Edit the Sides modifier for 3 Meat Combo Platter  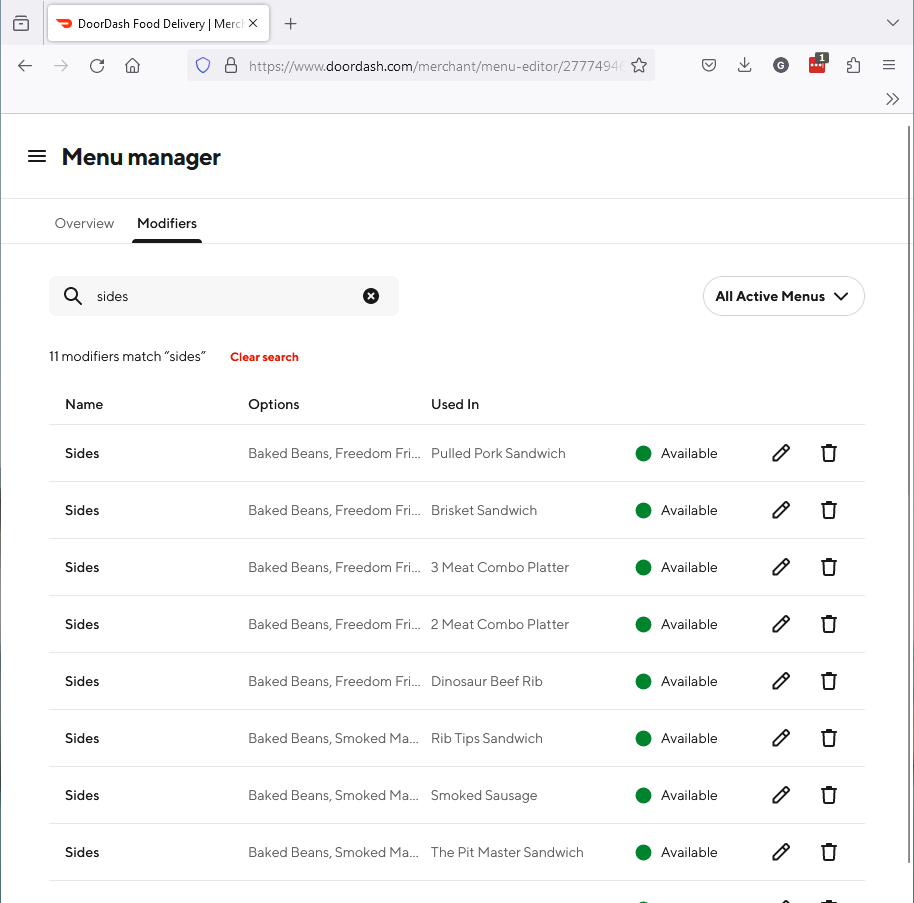(x=781, y=567)
